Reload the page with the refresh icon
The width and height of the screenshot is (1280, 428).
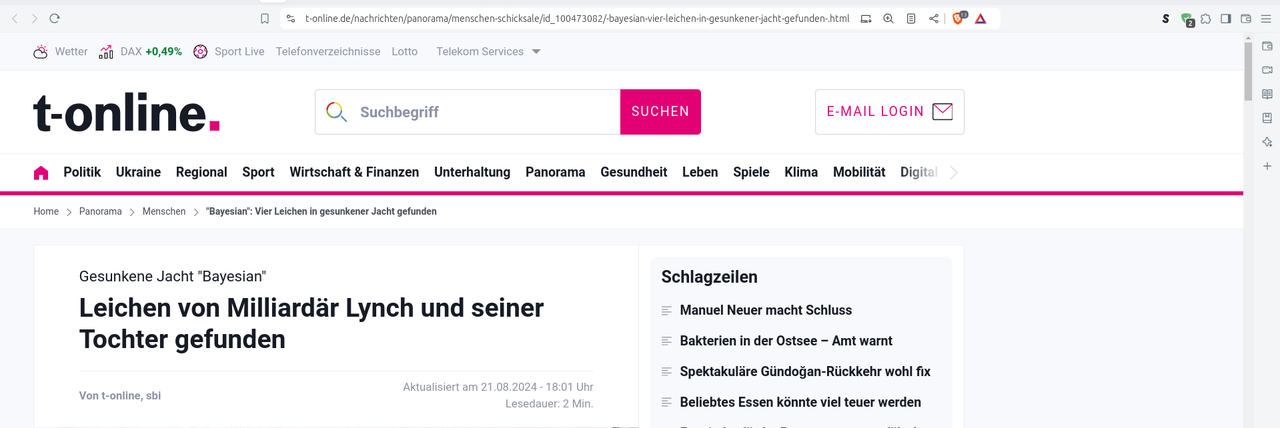click(x=55, y=18)
